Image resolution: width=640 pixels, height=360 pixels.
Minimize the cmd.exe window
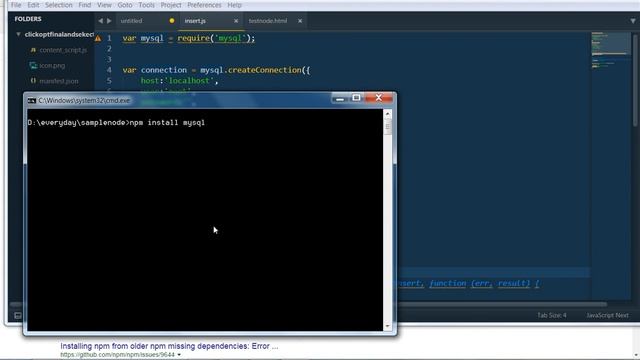pos(340,98)
